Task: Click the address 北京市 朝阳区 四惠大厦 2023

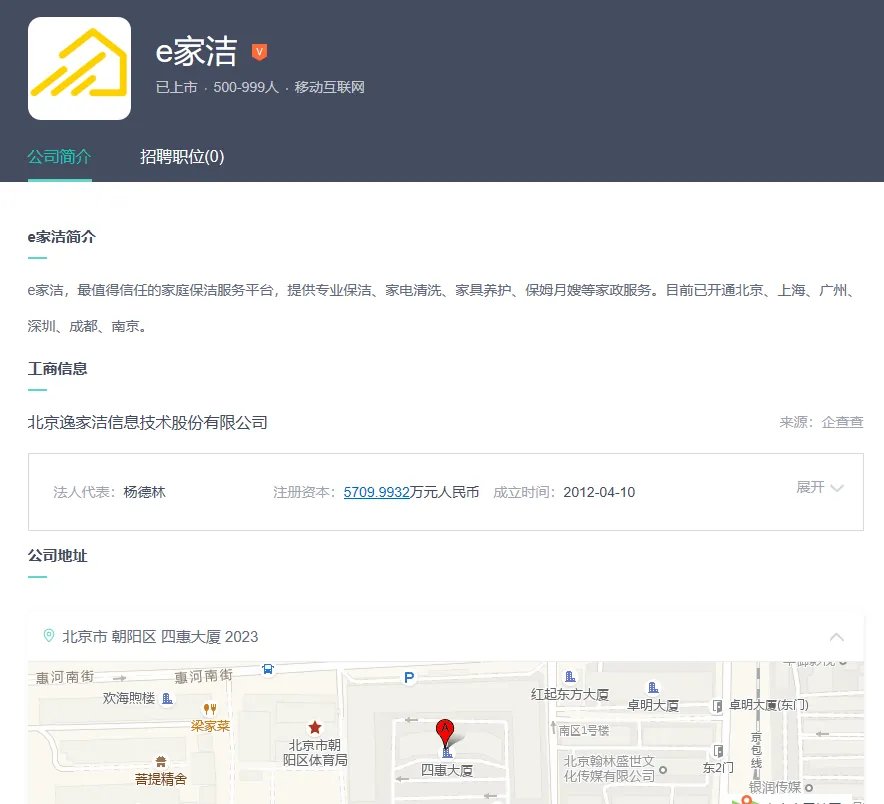Action: [160, 637]
